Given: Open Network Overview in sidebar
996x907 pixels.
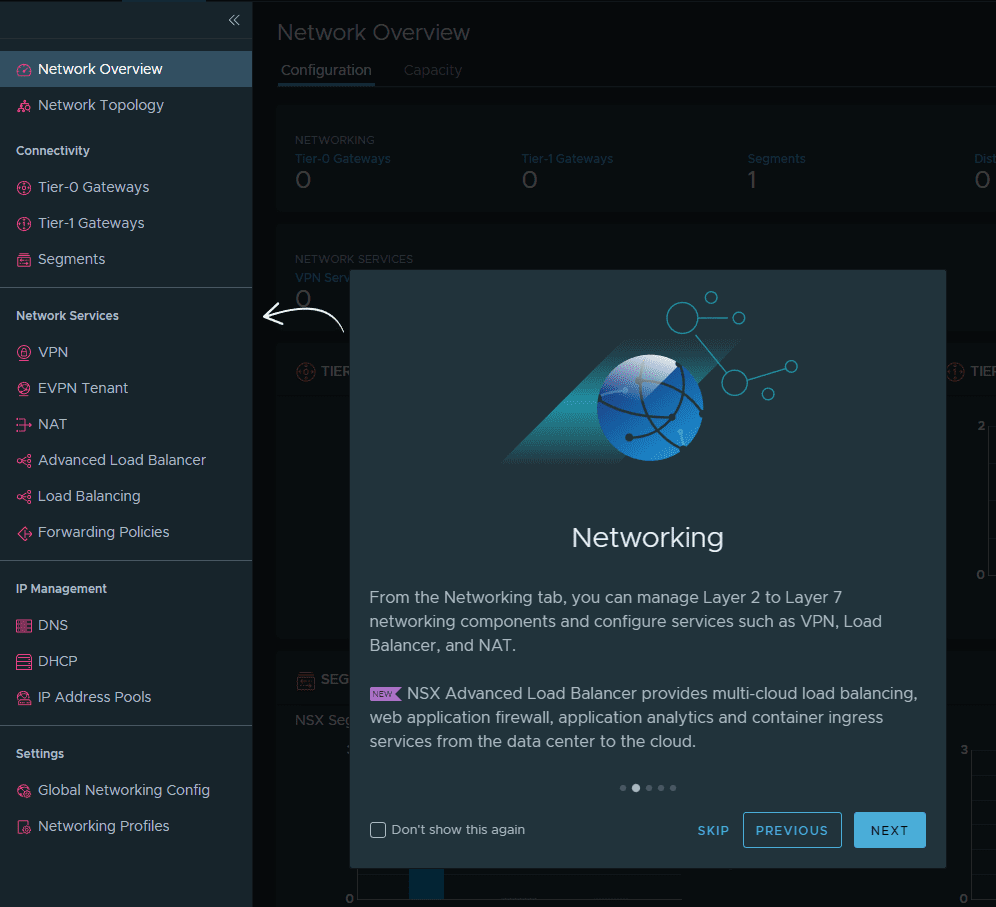Looking at the screenshot, I should [x=126, y=69].
